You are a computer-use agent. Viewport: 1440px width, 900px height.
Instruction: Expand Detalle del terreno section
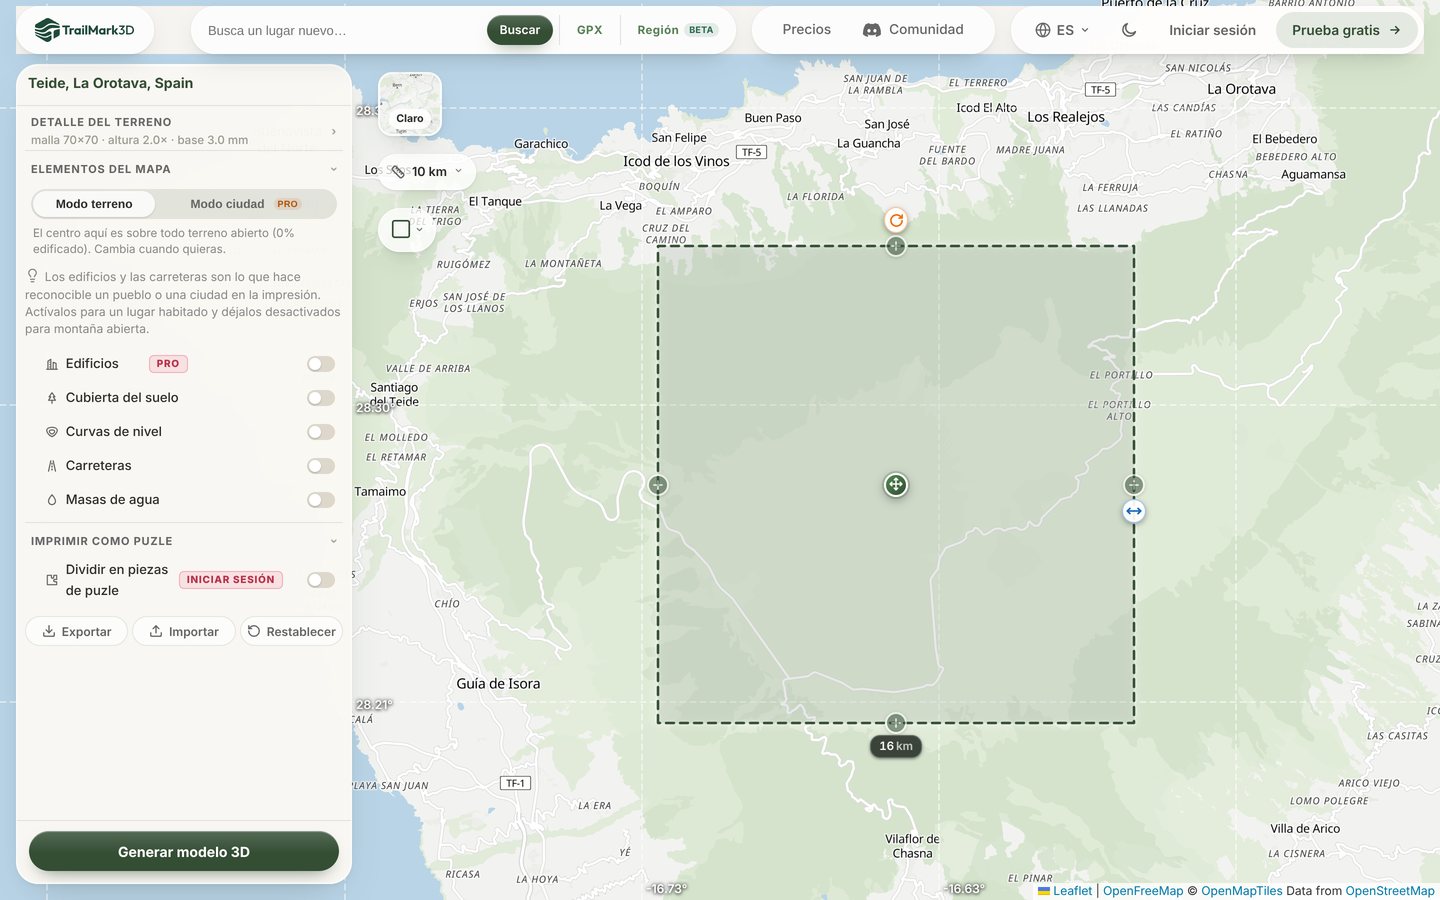(184, 131)
